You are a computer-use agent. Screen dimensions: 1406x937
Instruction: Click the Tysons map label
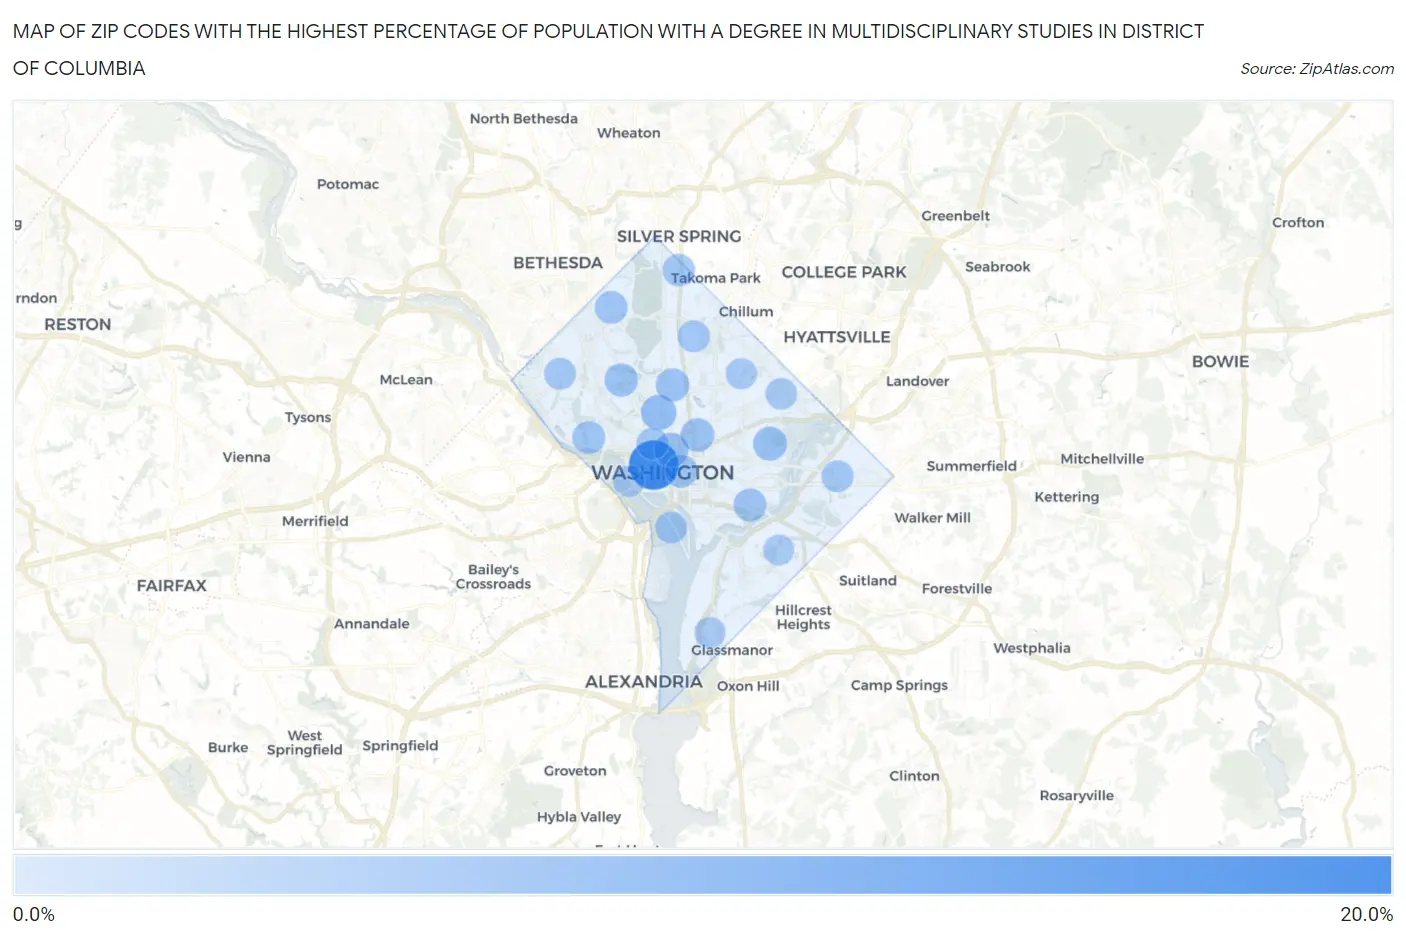[308, 418]
